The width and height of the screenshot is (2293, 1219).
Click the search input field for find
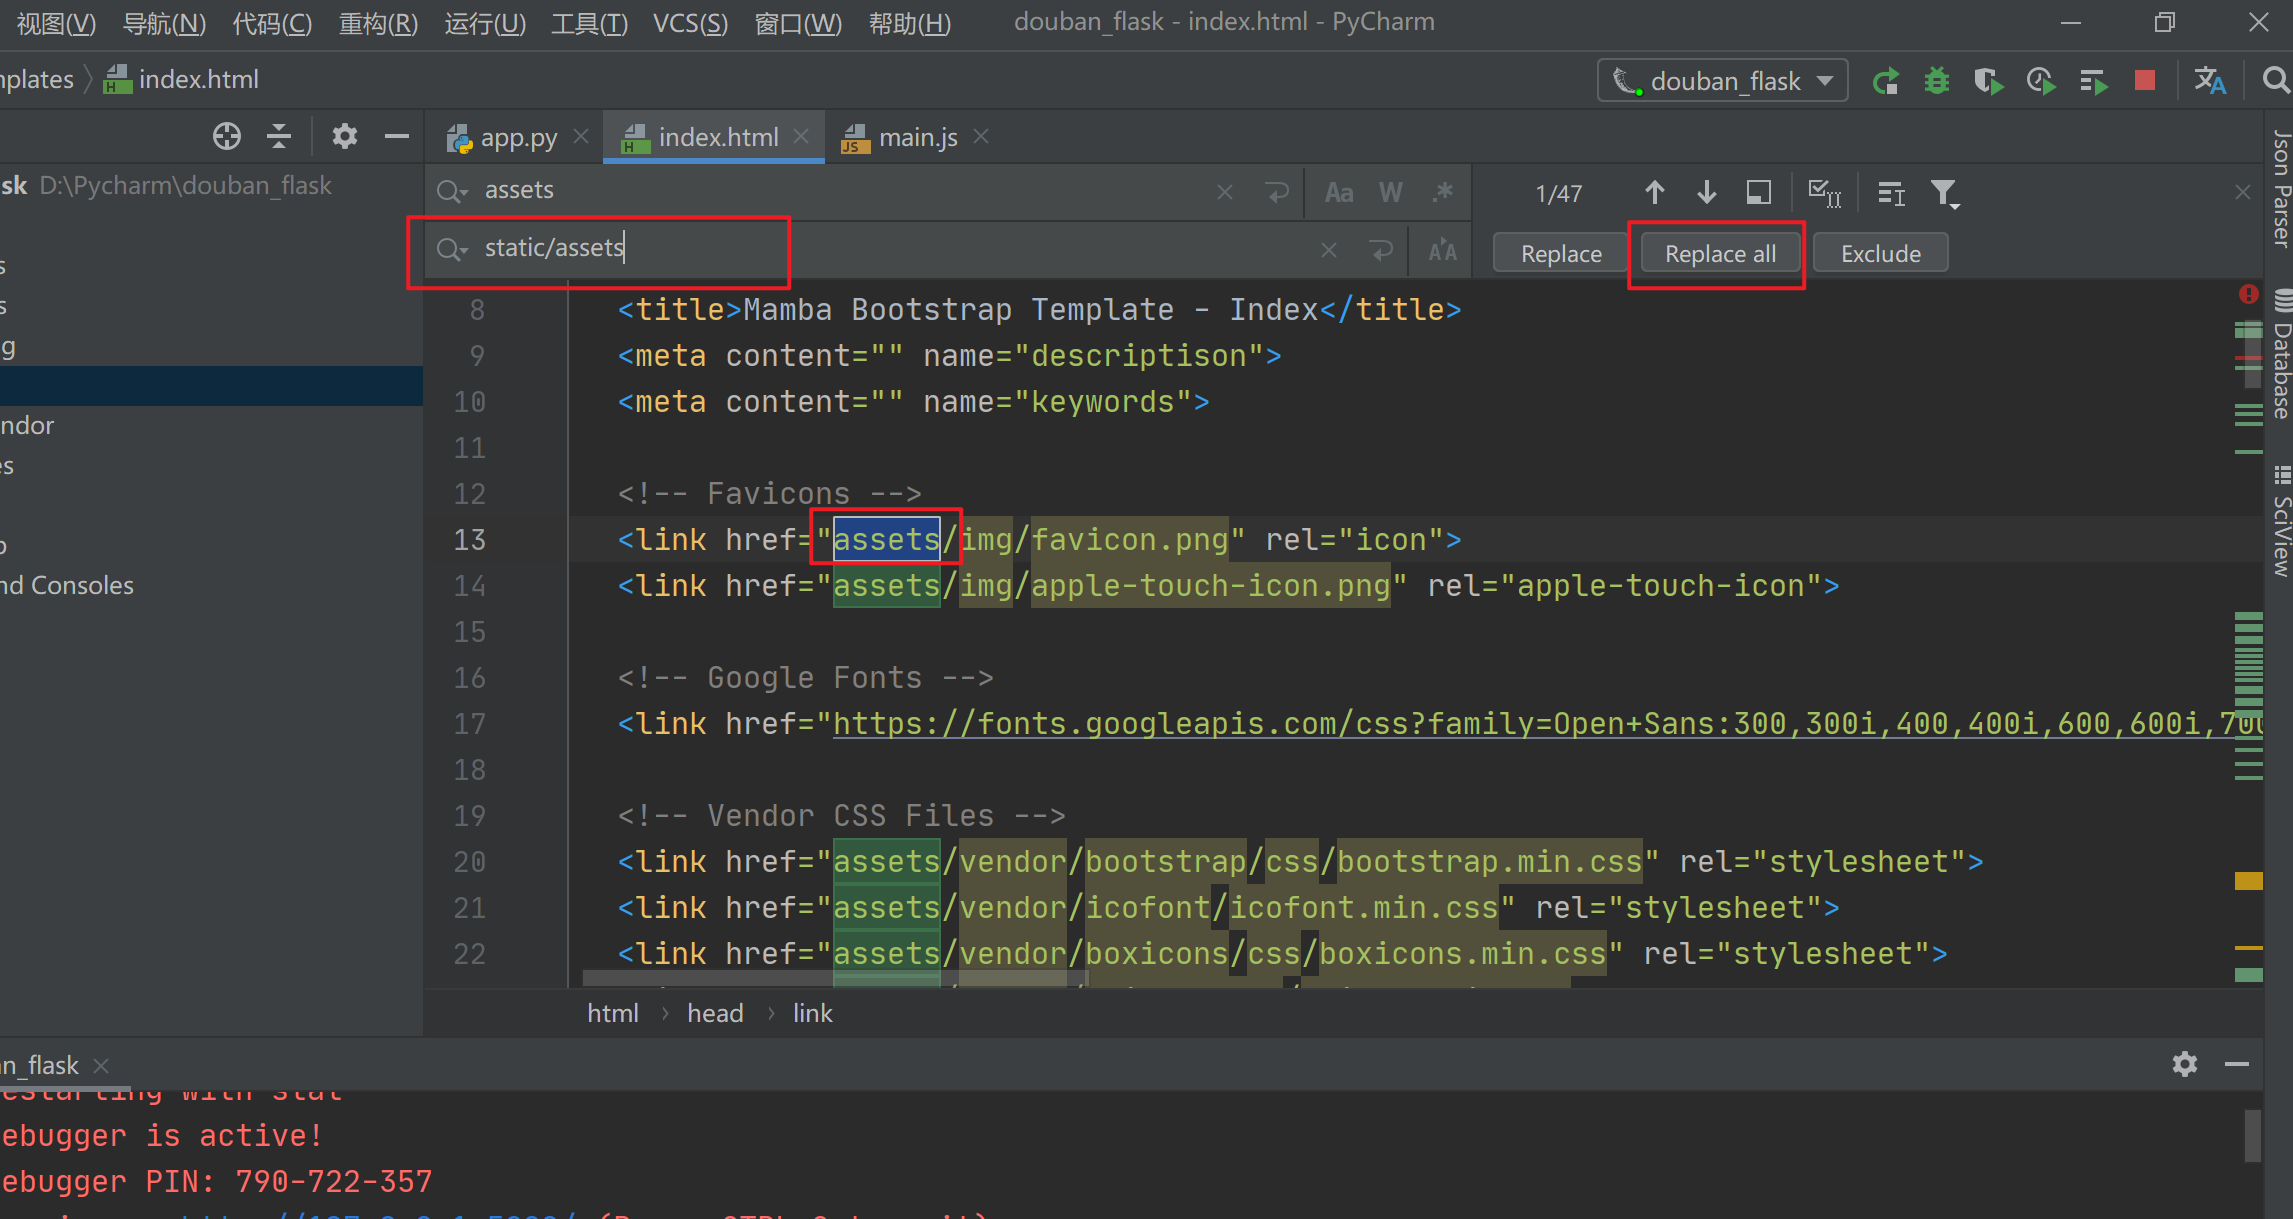(845, 190)
